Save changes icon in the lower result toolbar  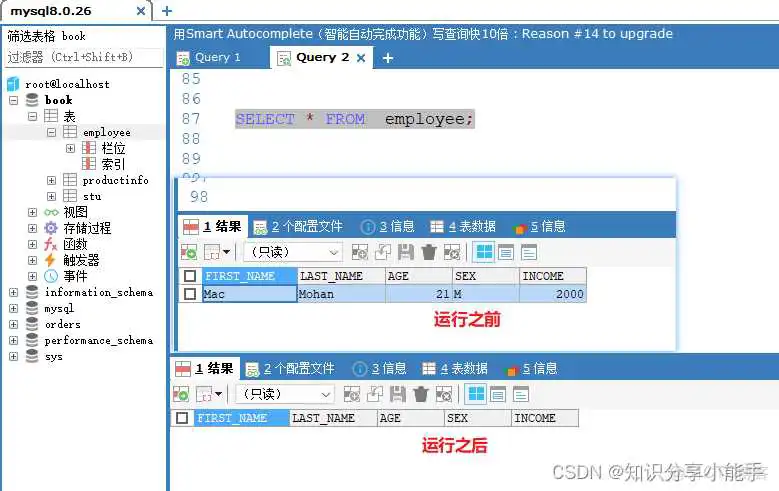(x=397, y=395)
